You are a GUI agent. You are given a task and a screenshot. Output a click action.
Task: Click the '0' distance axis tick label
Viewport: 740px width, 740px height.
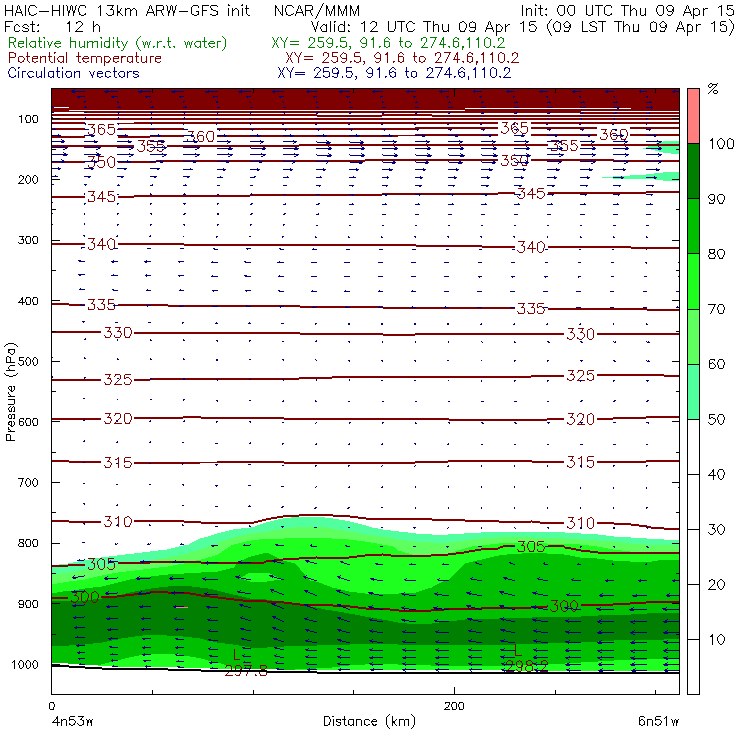(51, 706)
